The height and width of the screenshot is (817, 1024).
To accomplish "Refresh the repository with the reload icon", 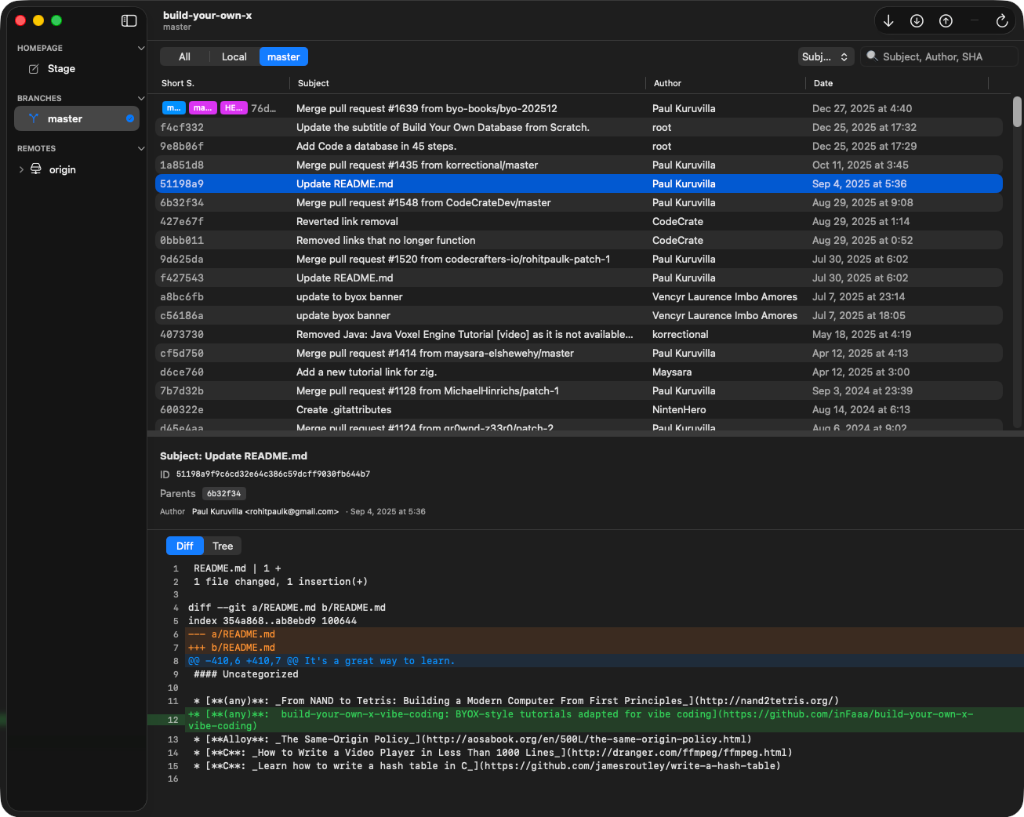I will [1002, 20].
